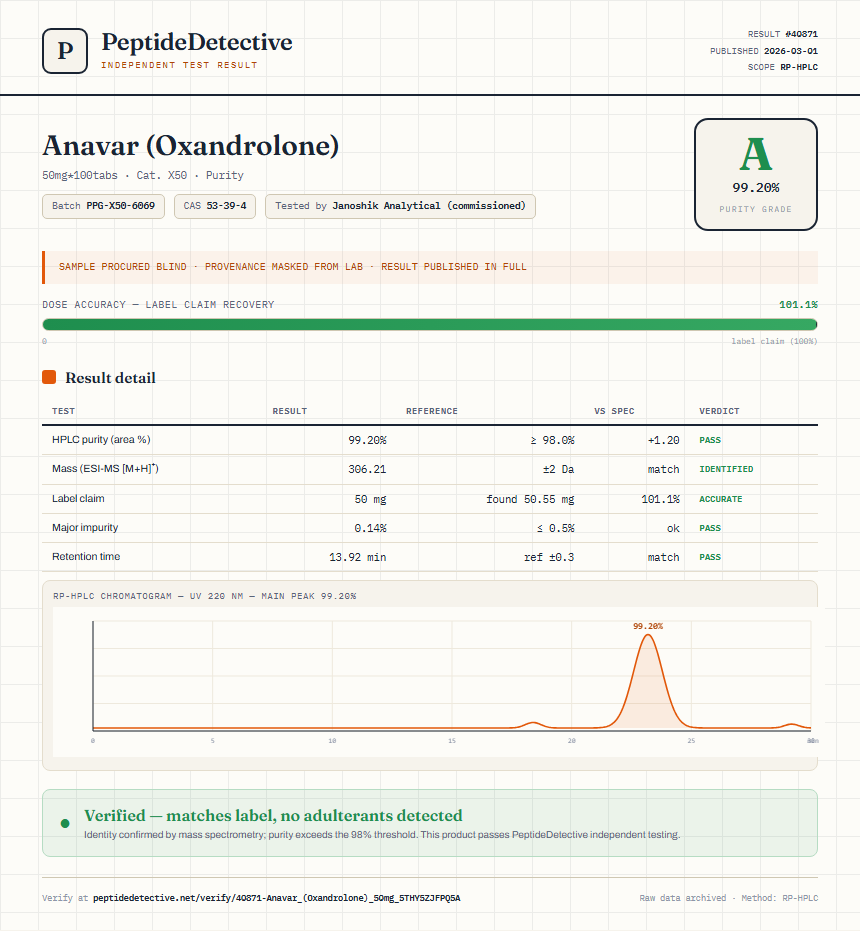Click the 0.14% impurity result
The height and width of the screenshot is (931, 860).
(371, 528)
